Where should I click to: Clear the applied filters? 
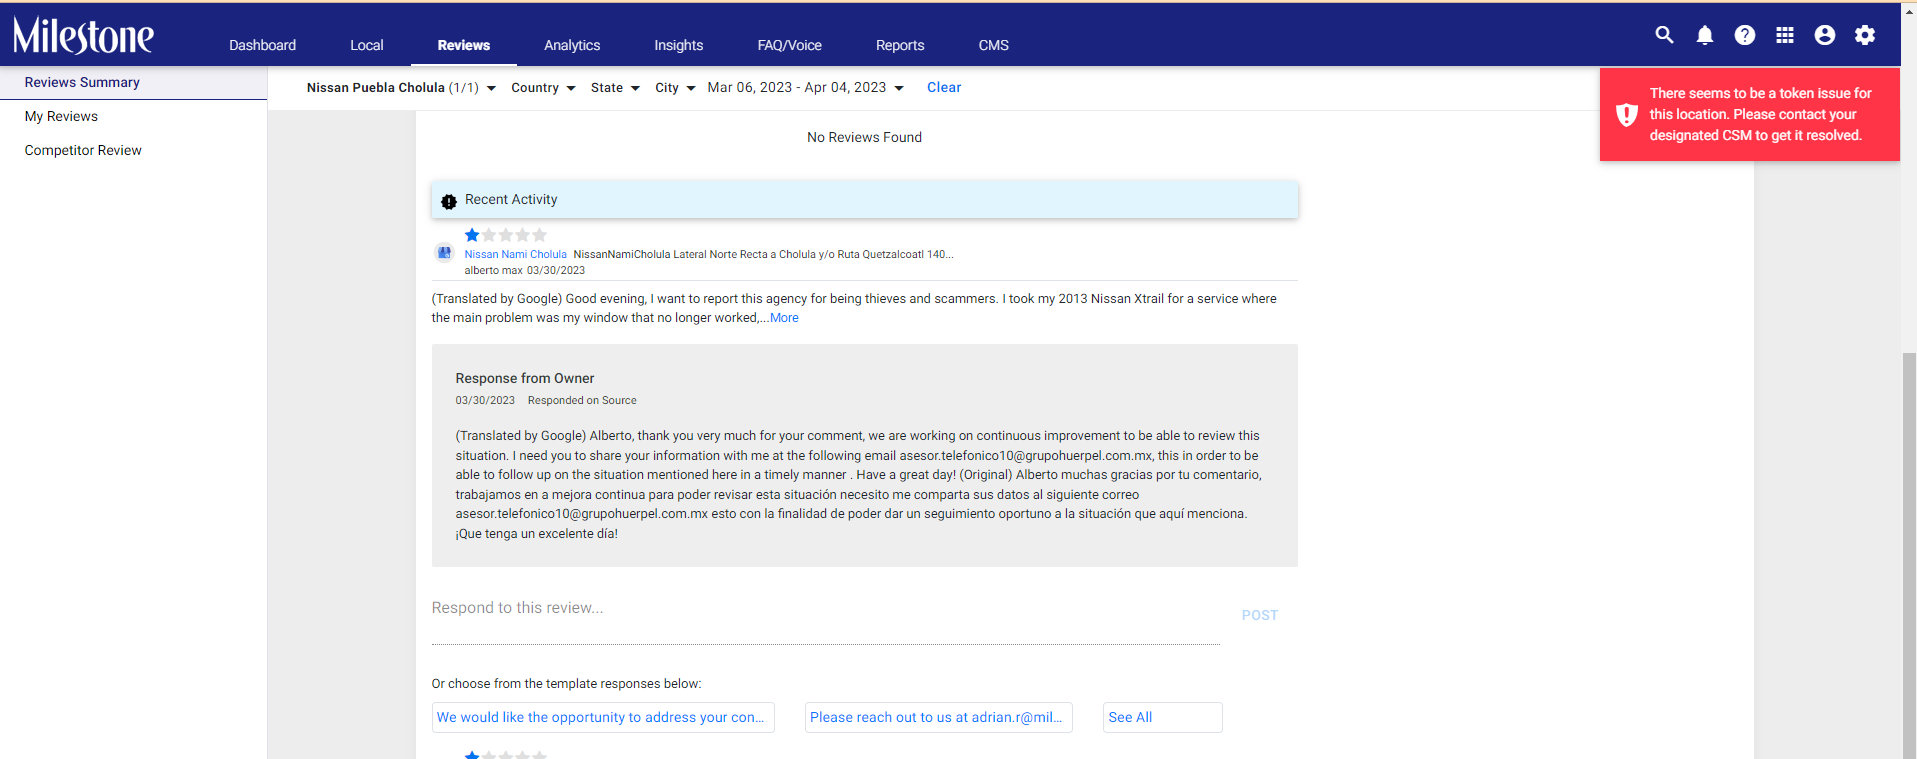[x=944, y=88]
